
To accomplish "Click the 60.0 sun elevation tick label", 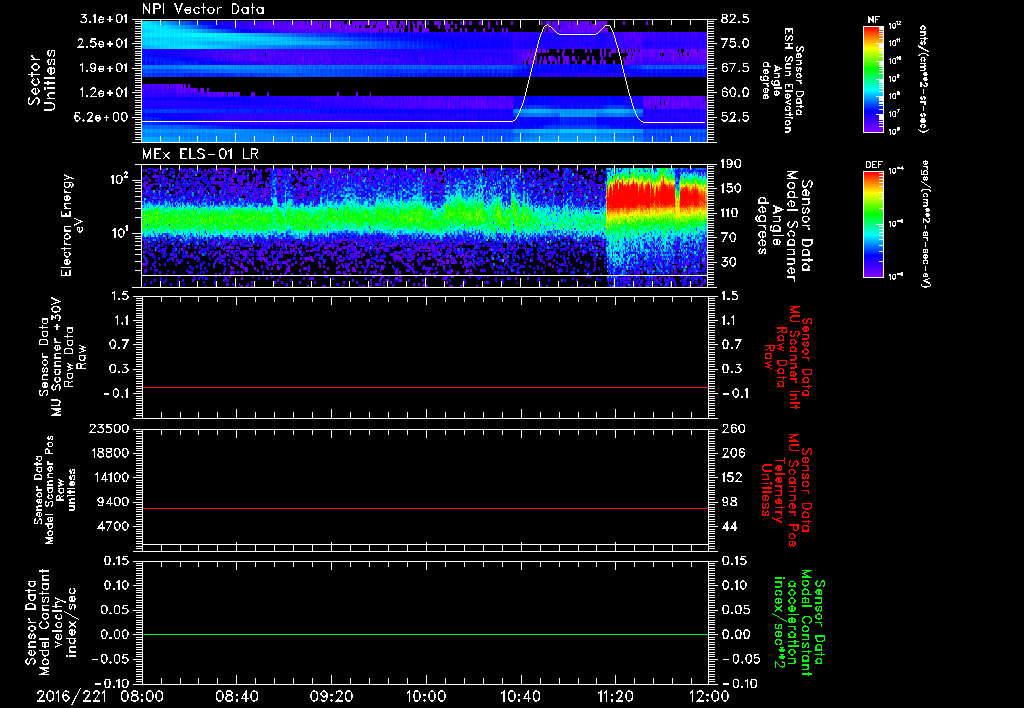I will (735, 93).
